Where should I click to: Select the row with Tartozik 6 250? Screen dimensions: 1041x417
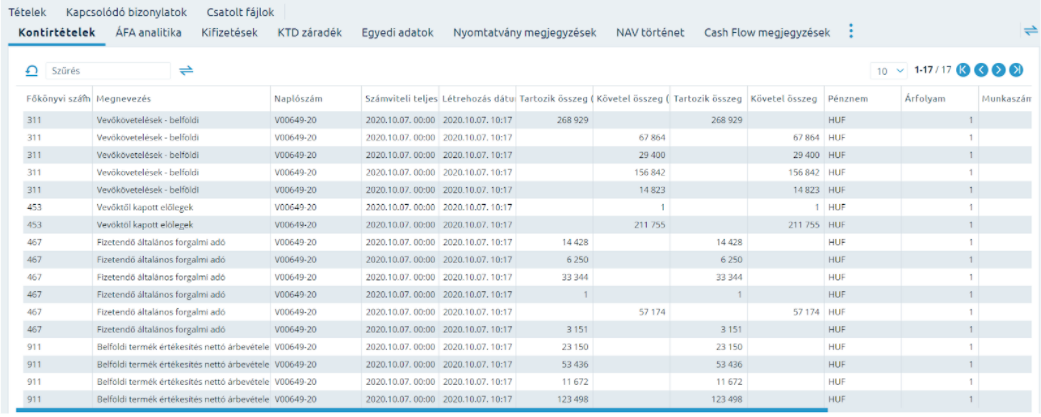click(528, 259)
